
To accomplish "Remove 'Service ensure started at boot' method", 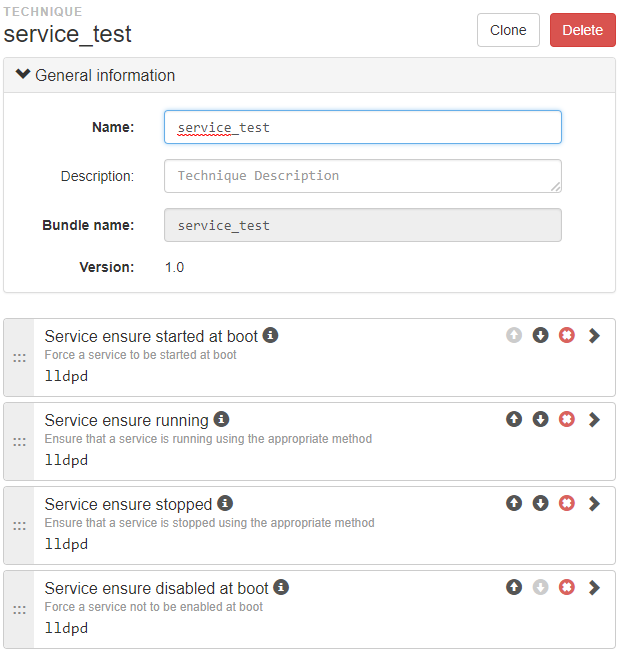I will 567,335.
